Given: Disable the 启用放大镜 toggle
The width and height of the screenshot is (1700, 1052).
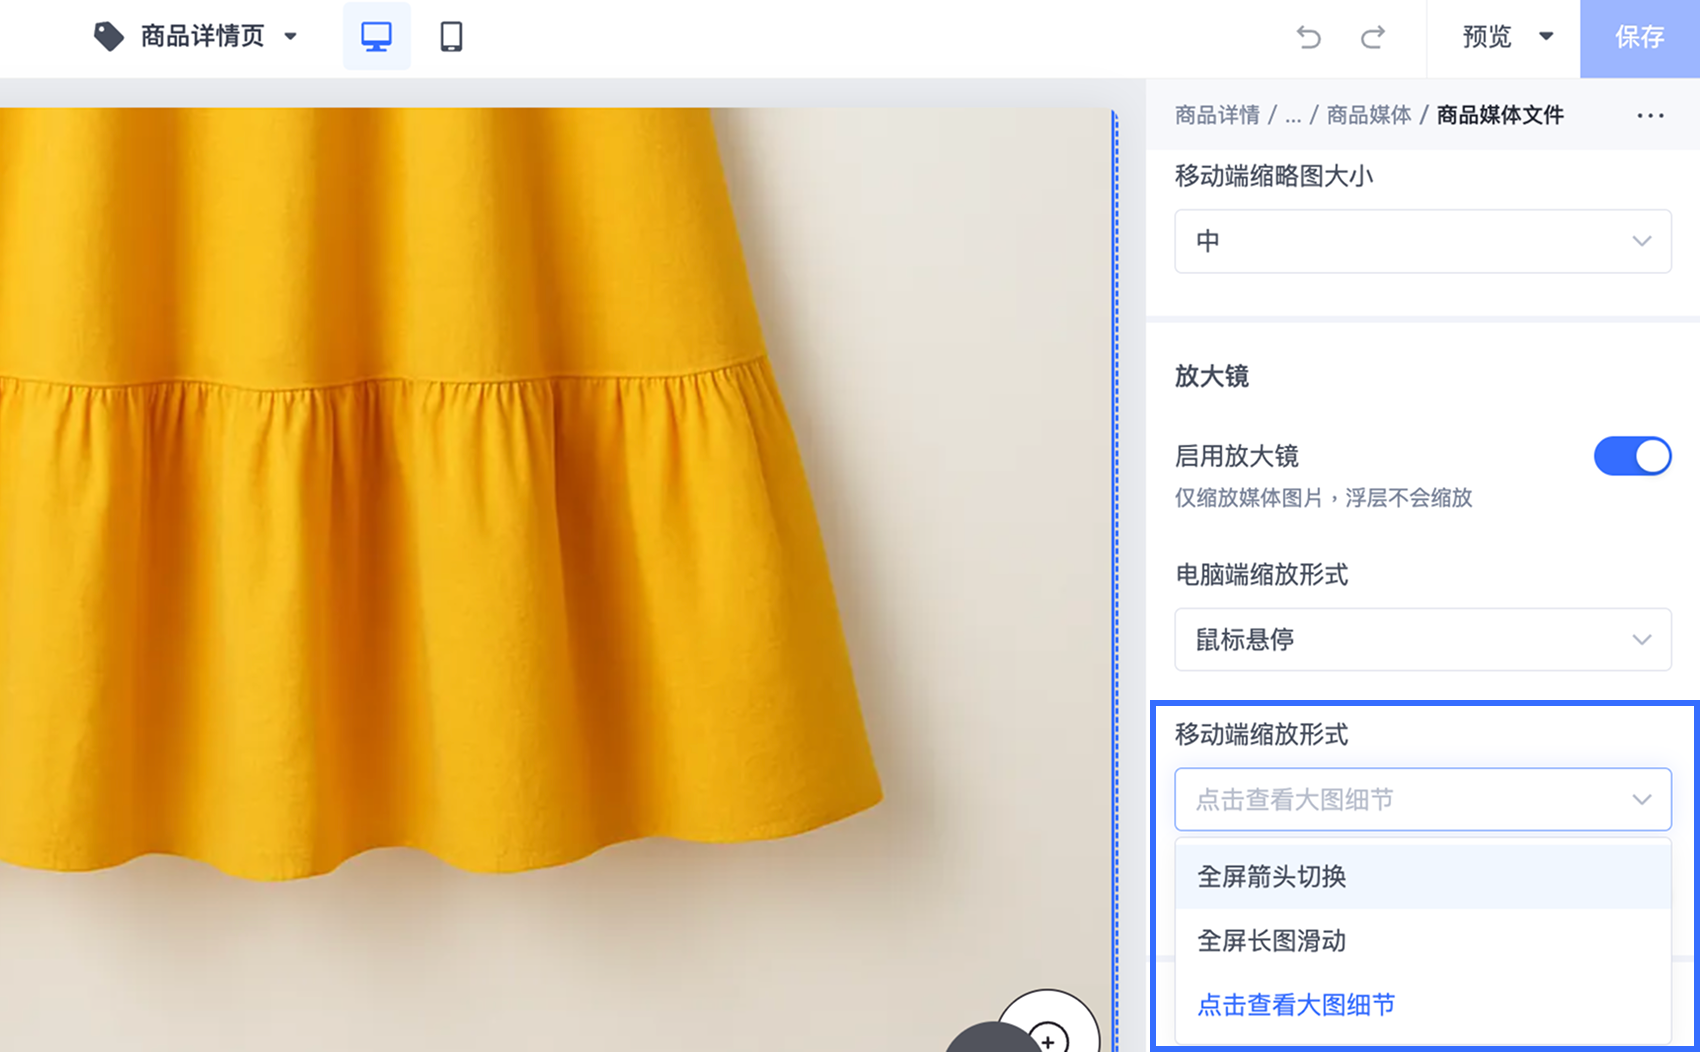Looking at the screenshot, I should (x=1632, y=456).
